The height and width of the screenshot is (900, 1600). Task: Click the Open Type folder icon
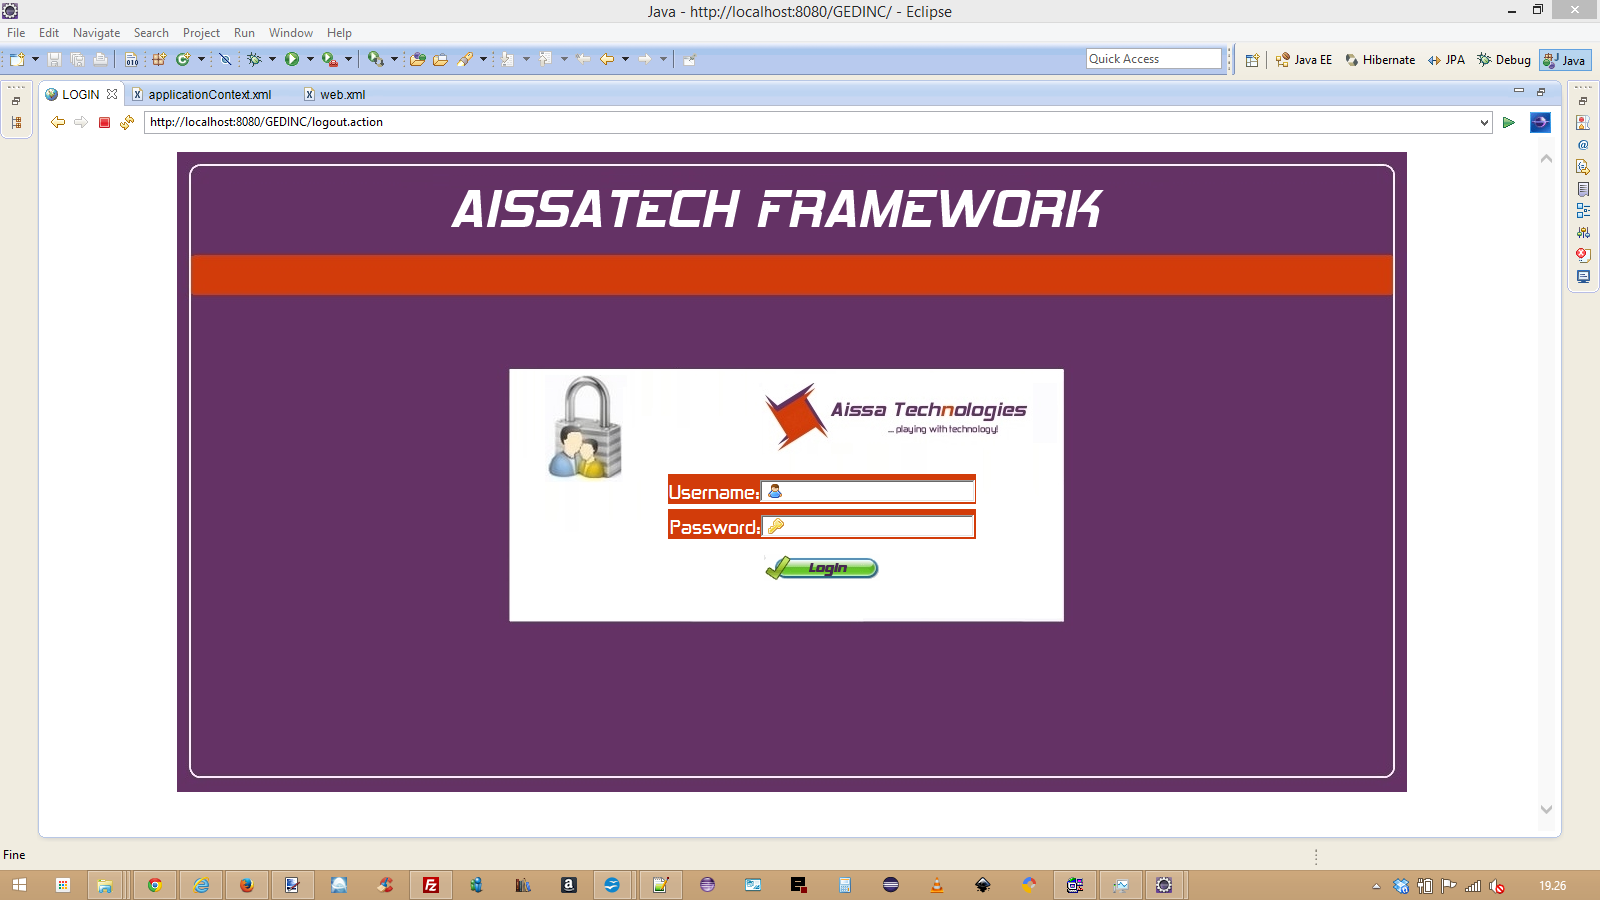click(418, 60)
